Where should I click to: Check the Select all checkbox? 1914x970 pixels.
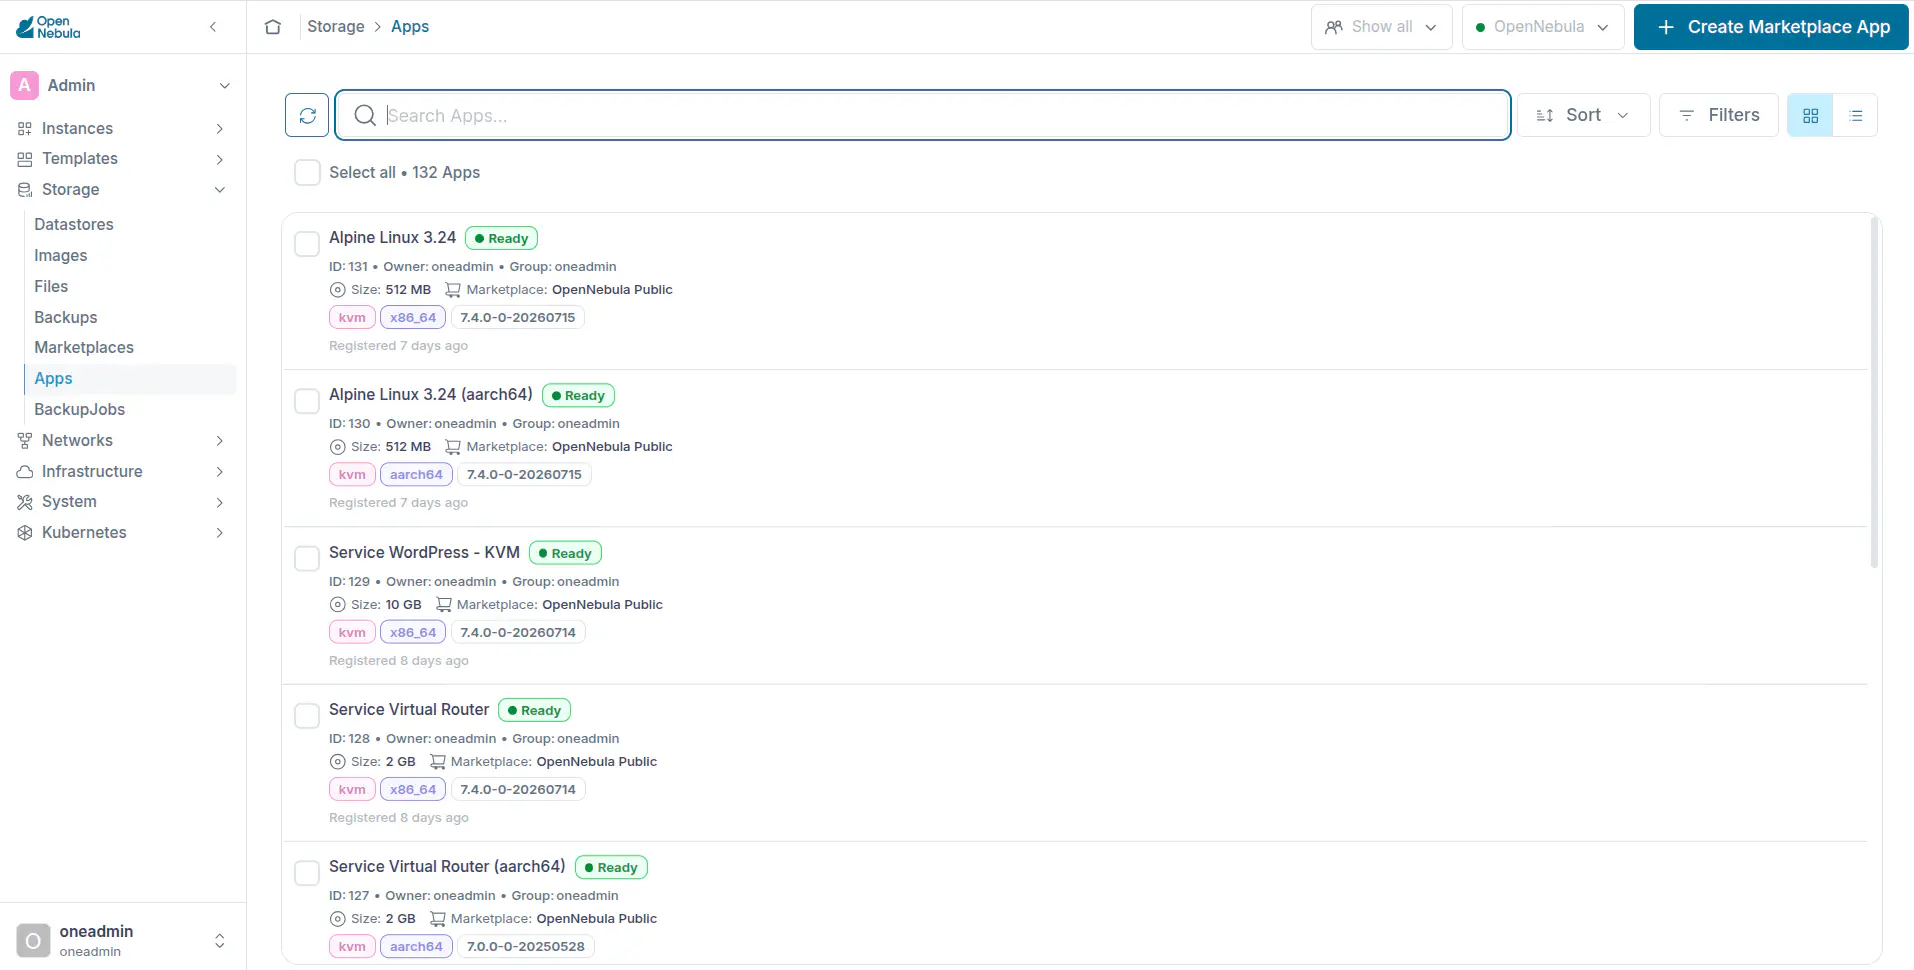307,173
